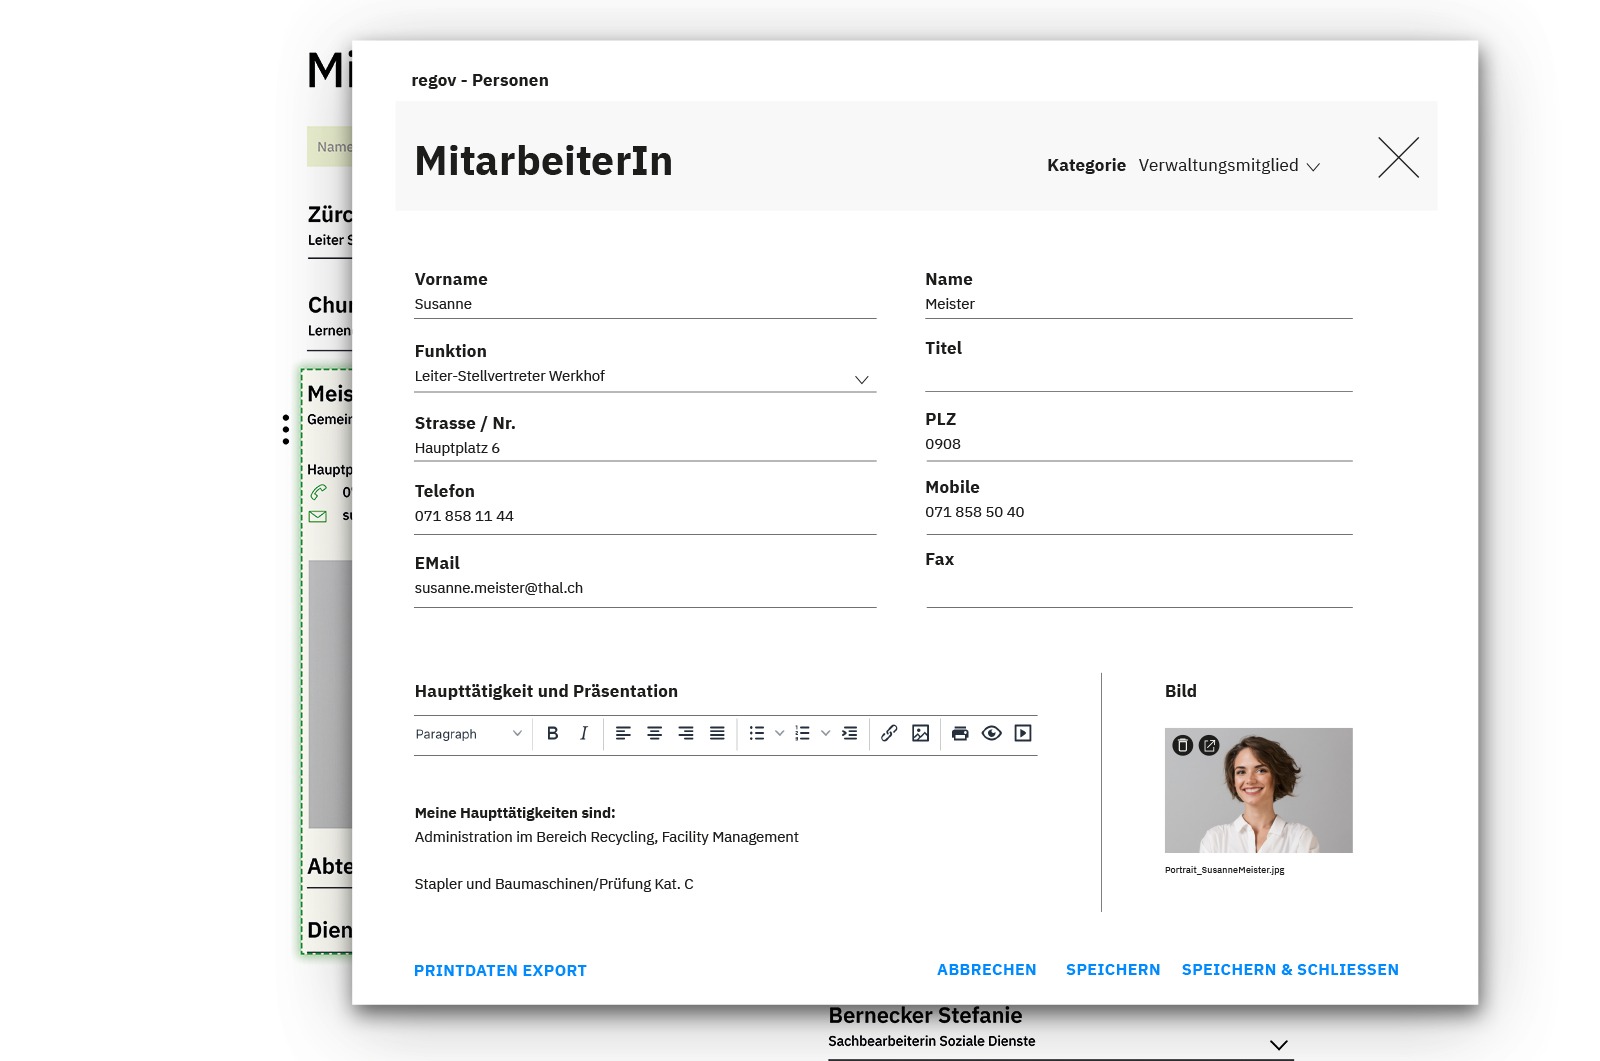
Task: Open the bulleted list options chevron
Action: click(779, 733)
